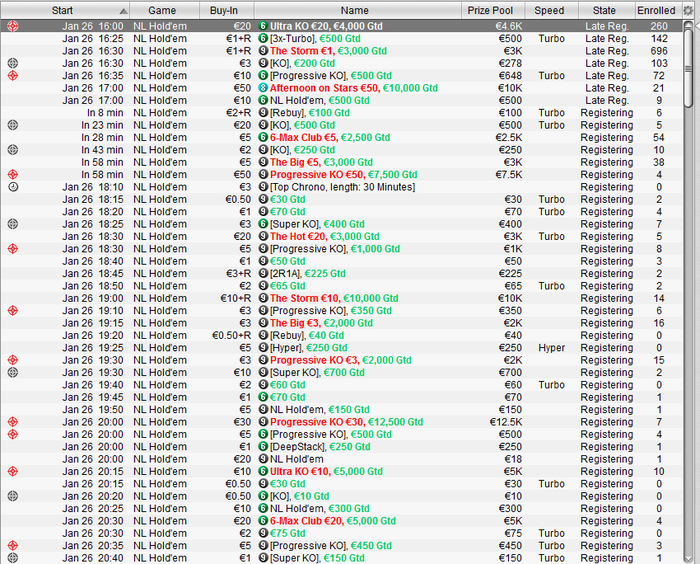Sort list by the Game column header
Image resolution: width=700 pixels, height=564 pixels.
pos(164,10)
